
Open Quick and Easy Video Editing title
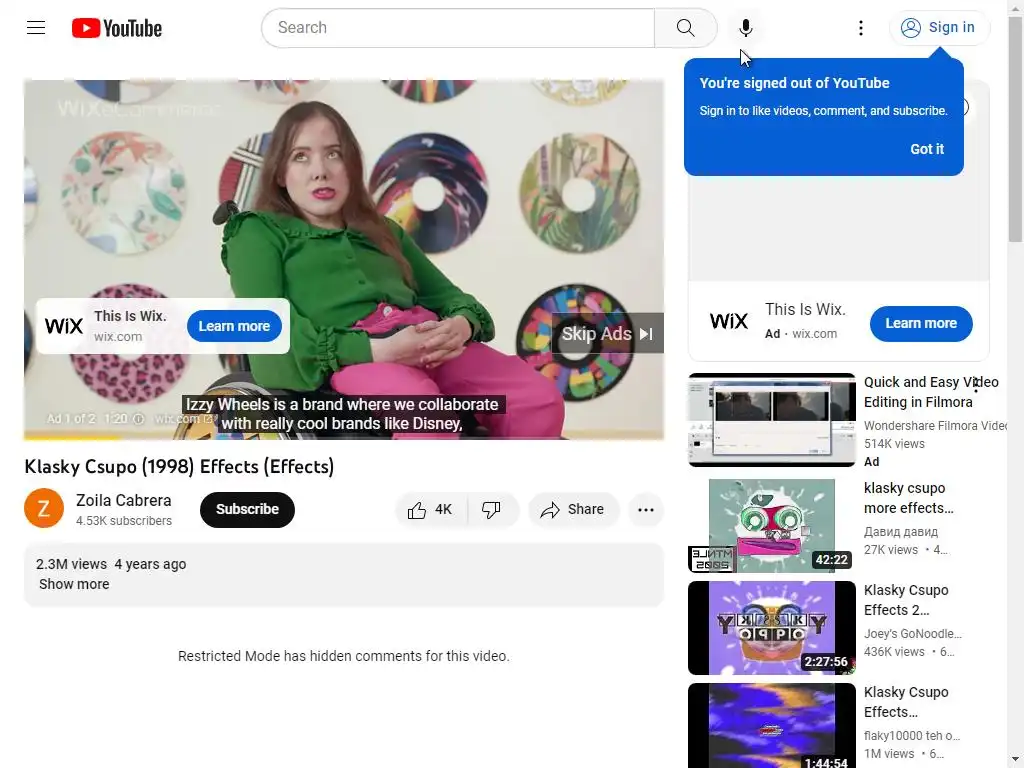pyautogui.click(x=931, y=392)
